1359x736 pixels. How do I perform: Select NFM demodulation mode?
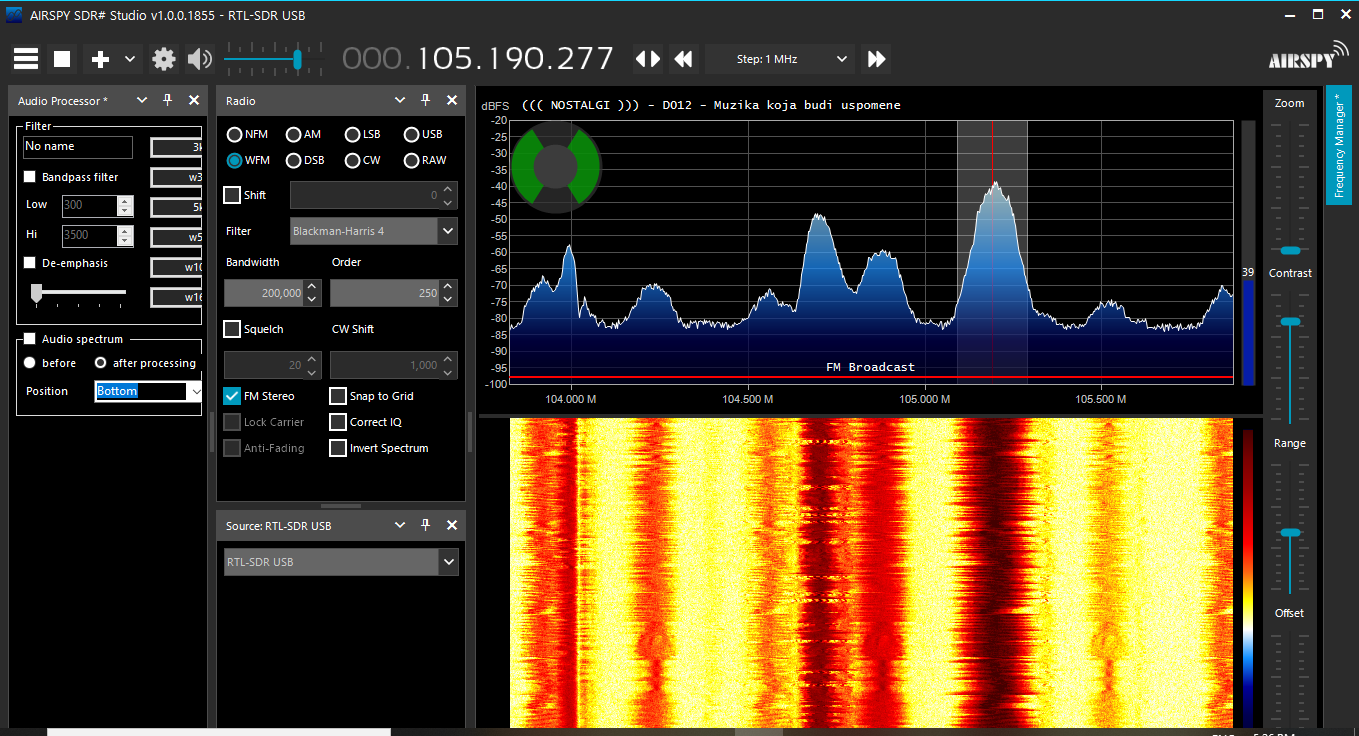pyautogui.click(x=248, y=134)
